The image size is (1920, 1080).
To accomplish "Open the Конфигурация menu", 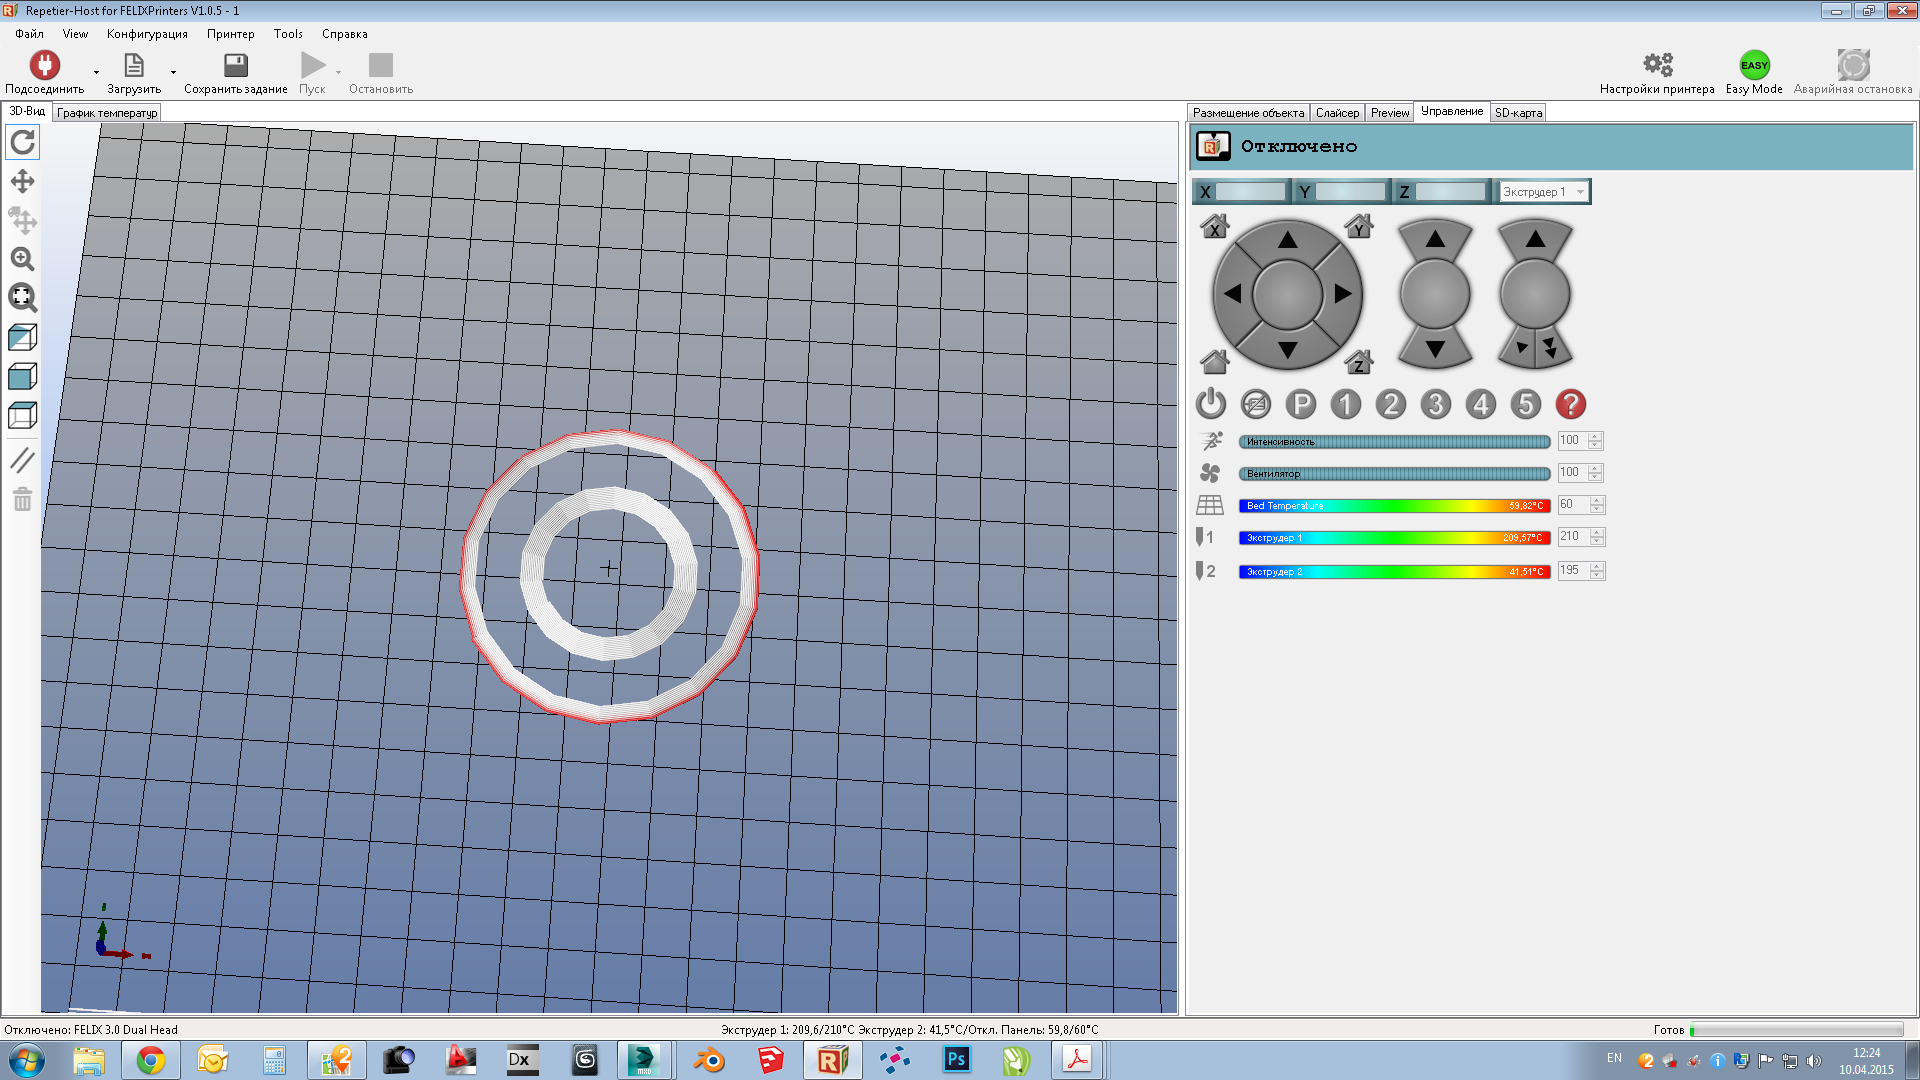I will [x=147, y=34].
